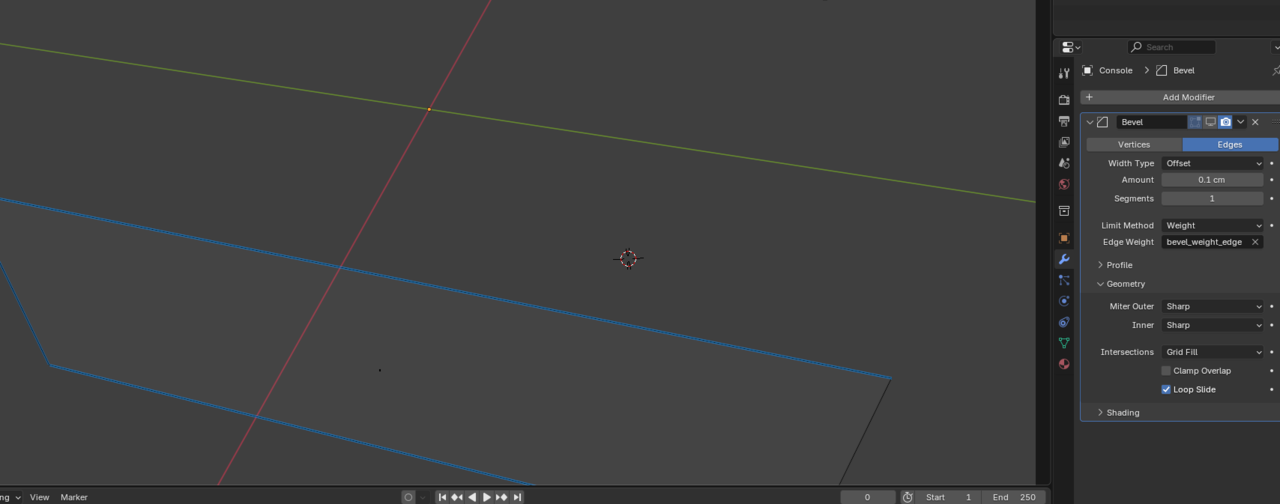Click the properties Search field
The height and width of the screenshot is (504, 1280).
(x=1171, y=47)
